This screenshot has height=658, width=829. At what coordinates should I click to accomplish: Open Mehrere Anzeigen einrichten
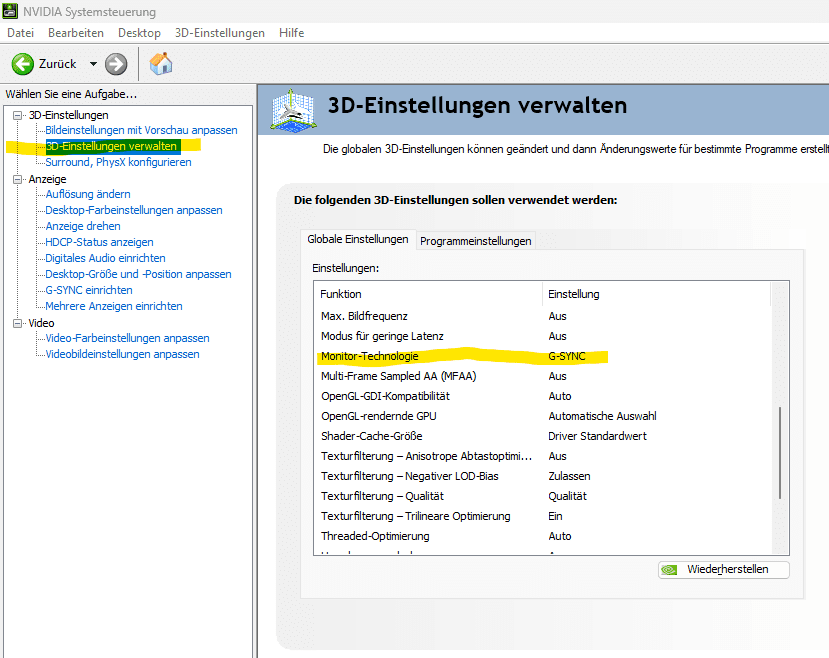coord(114,306)
